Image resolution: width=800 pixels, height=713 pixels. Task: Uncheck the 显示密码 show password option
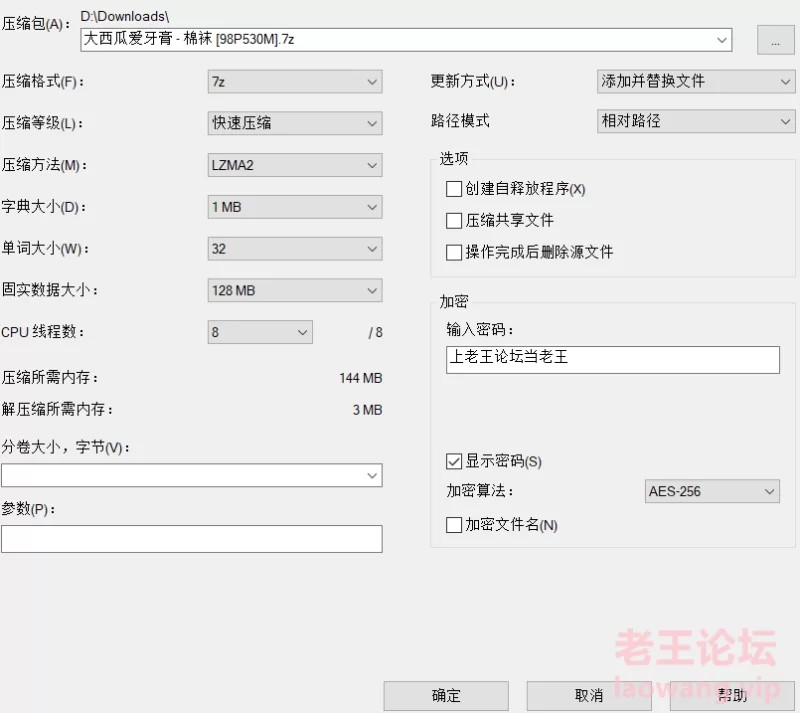(454, 461)
